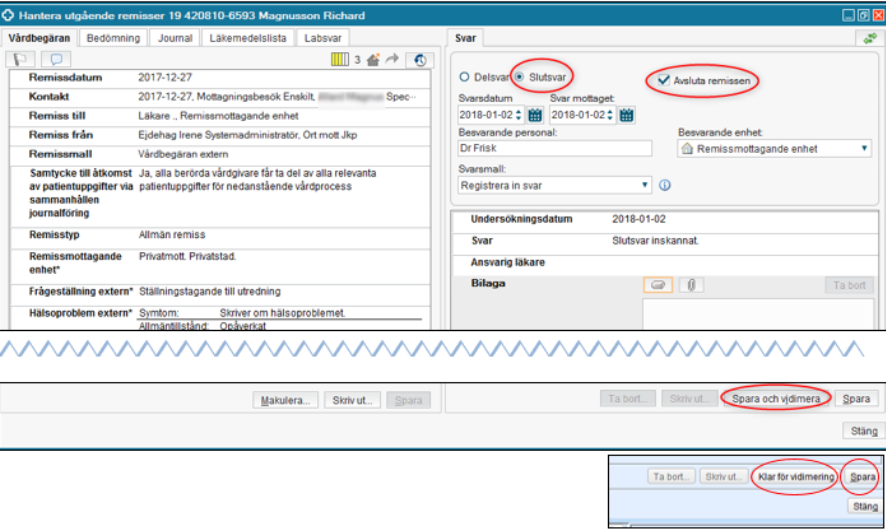The width and height of the screenshot is (886, 530).
Task: Click the blue info icon beside Svarsmall
Action: (x=665, y=185)
